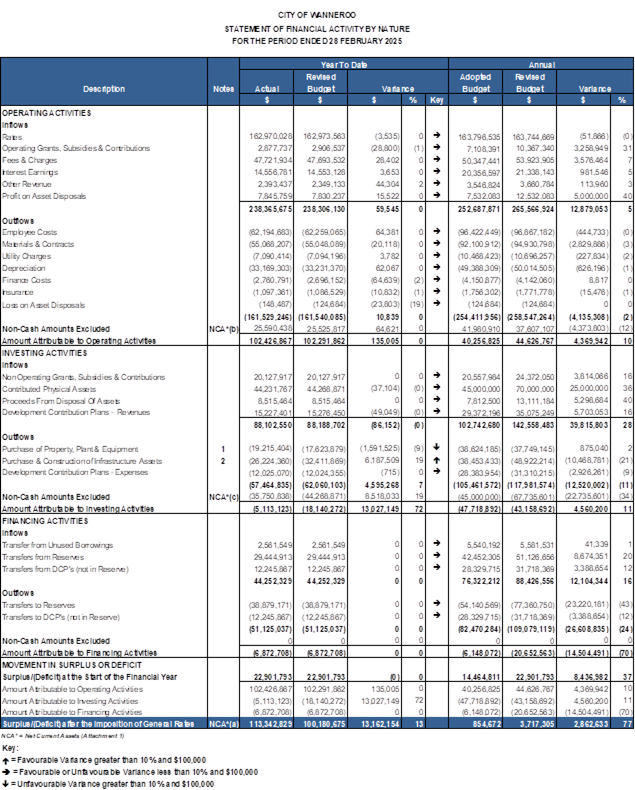Click the Notes column header

(x=222, y=89)
